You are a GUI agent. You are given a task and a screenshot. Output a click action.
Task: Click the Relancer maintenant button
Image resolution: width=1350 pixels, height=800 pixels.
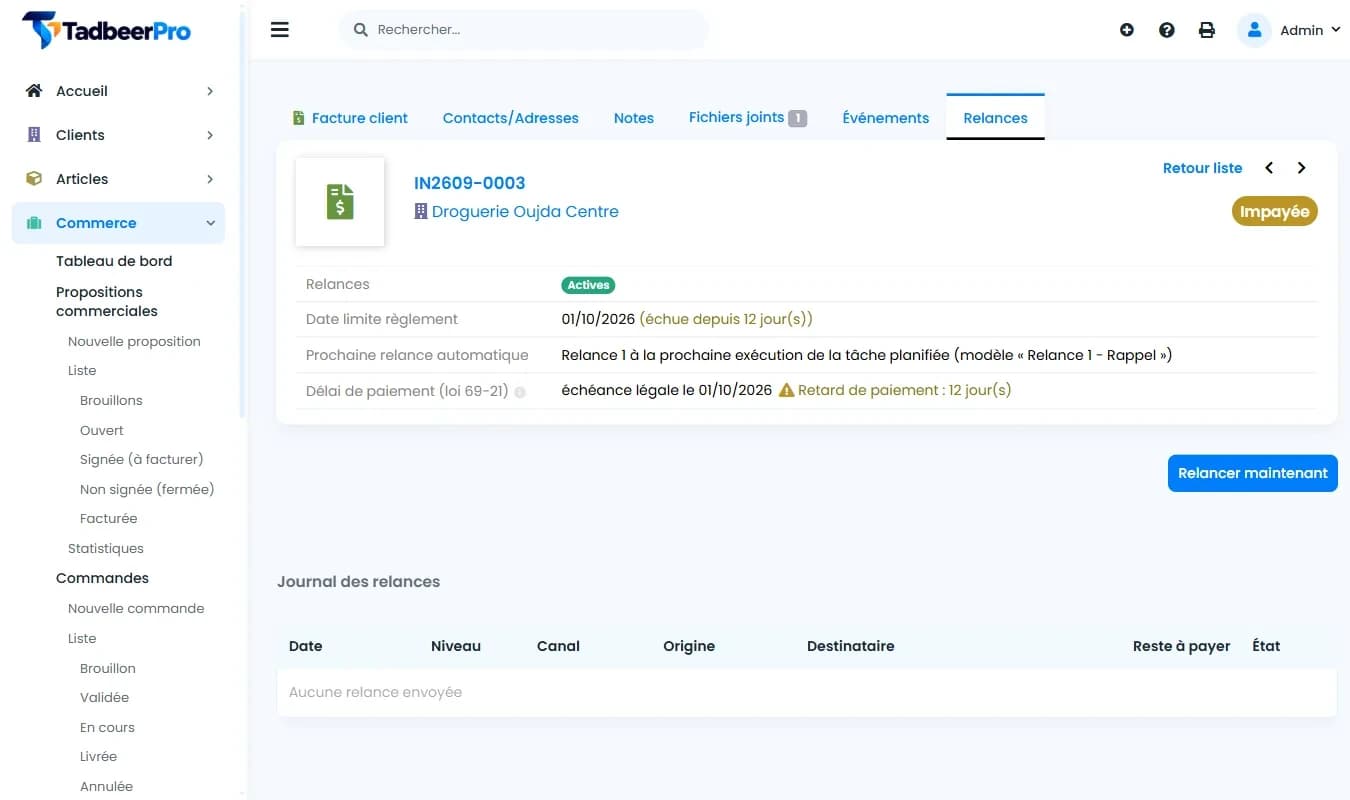pyautogui.click(x=1253, y=473)
